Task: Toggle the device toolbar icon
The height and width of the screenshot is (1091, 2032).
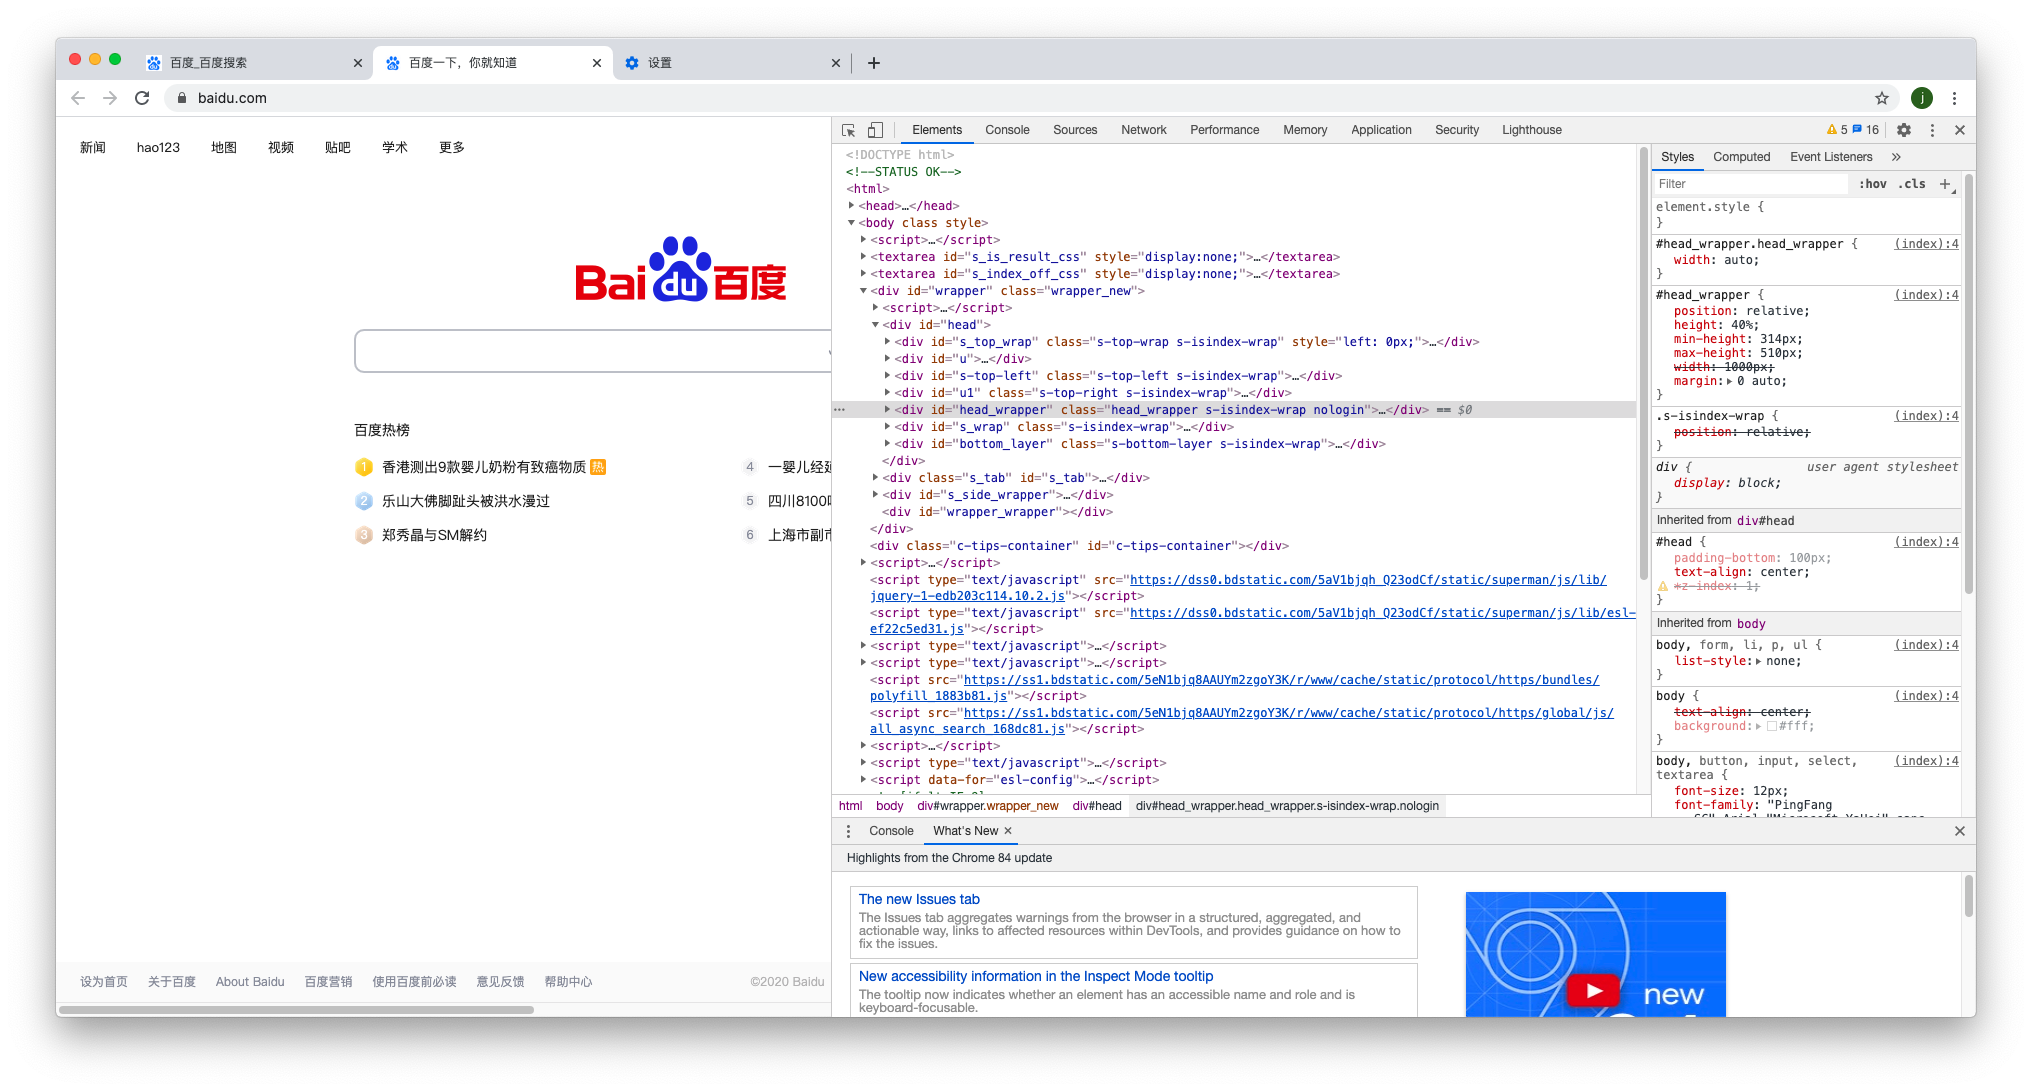Action: pyautogui.click(x=875, y=130)
